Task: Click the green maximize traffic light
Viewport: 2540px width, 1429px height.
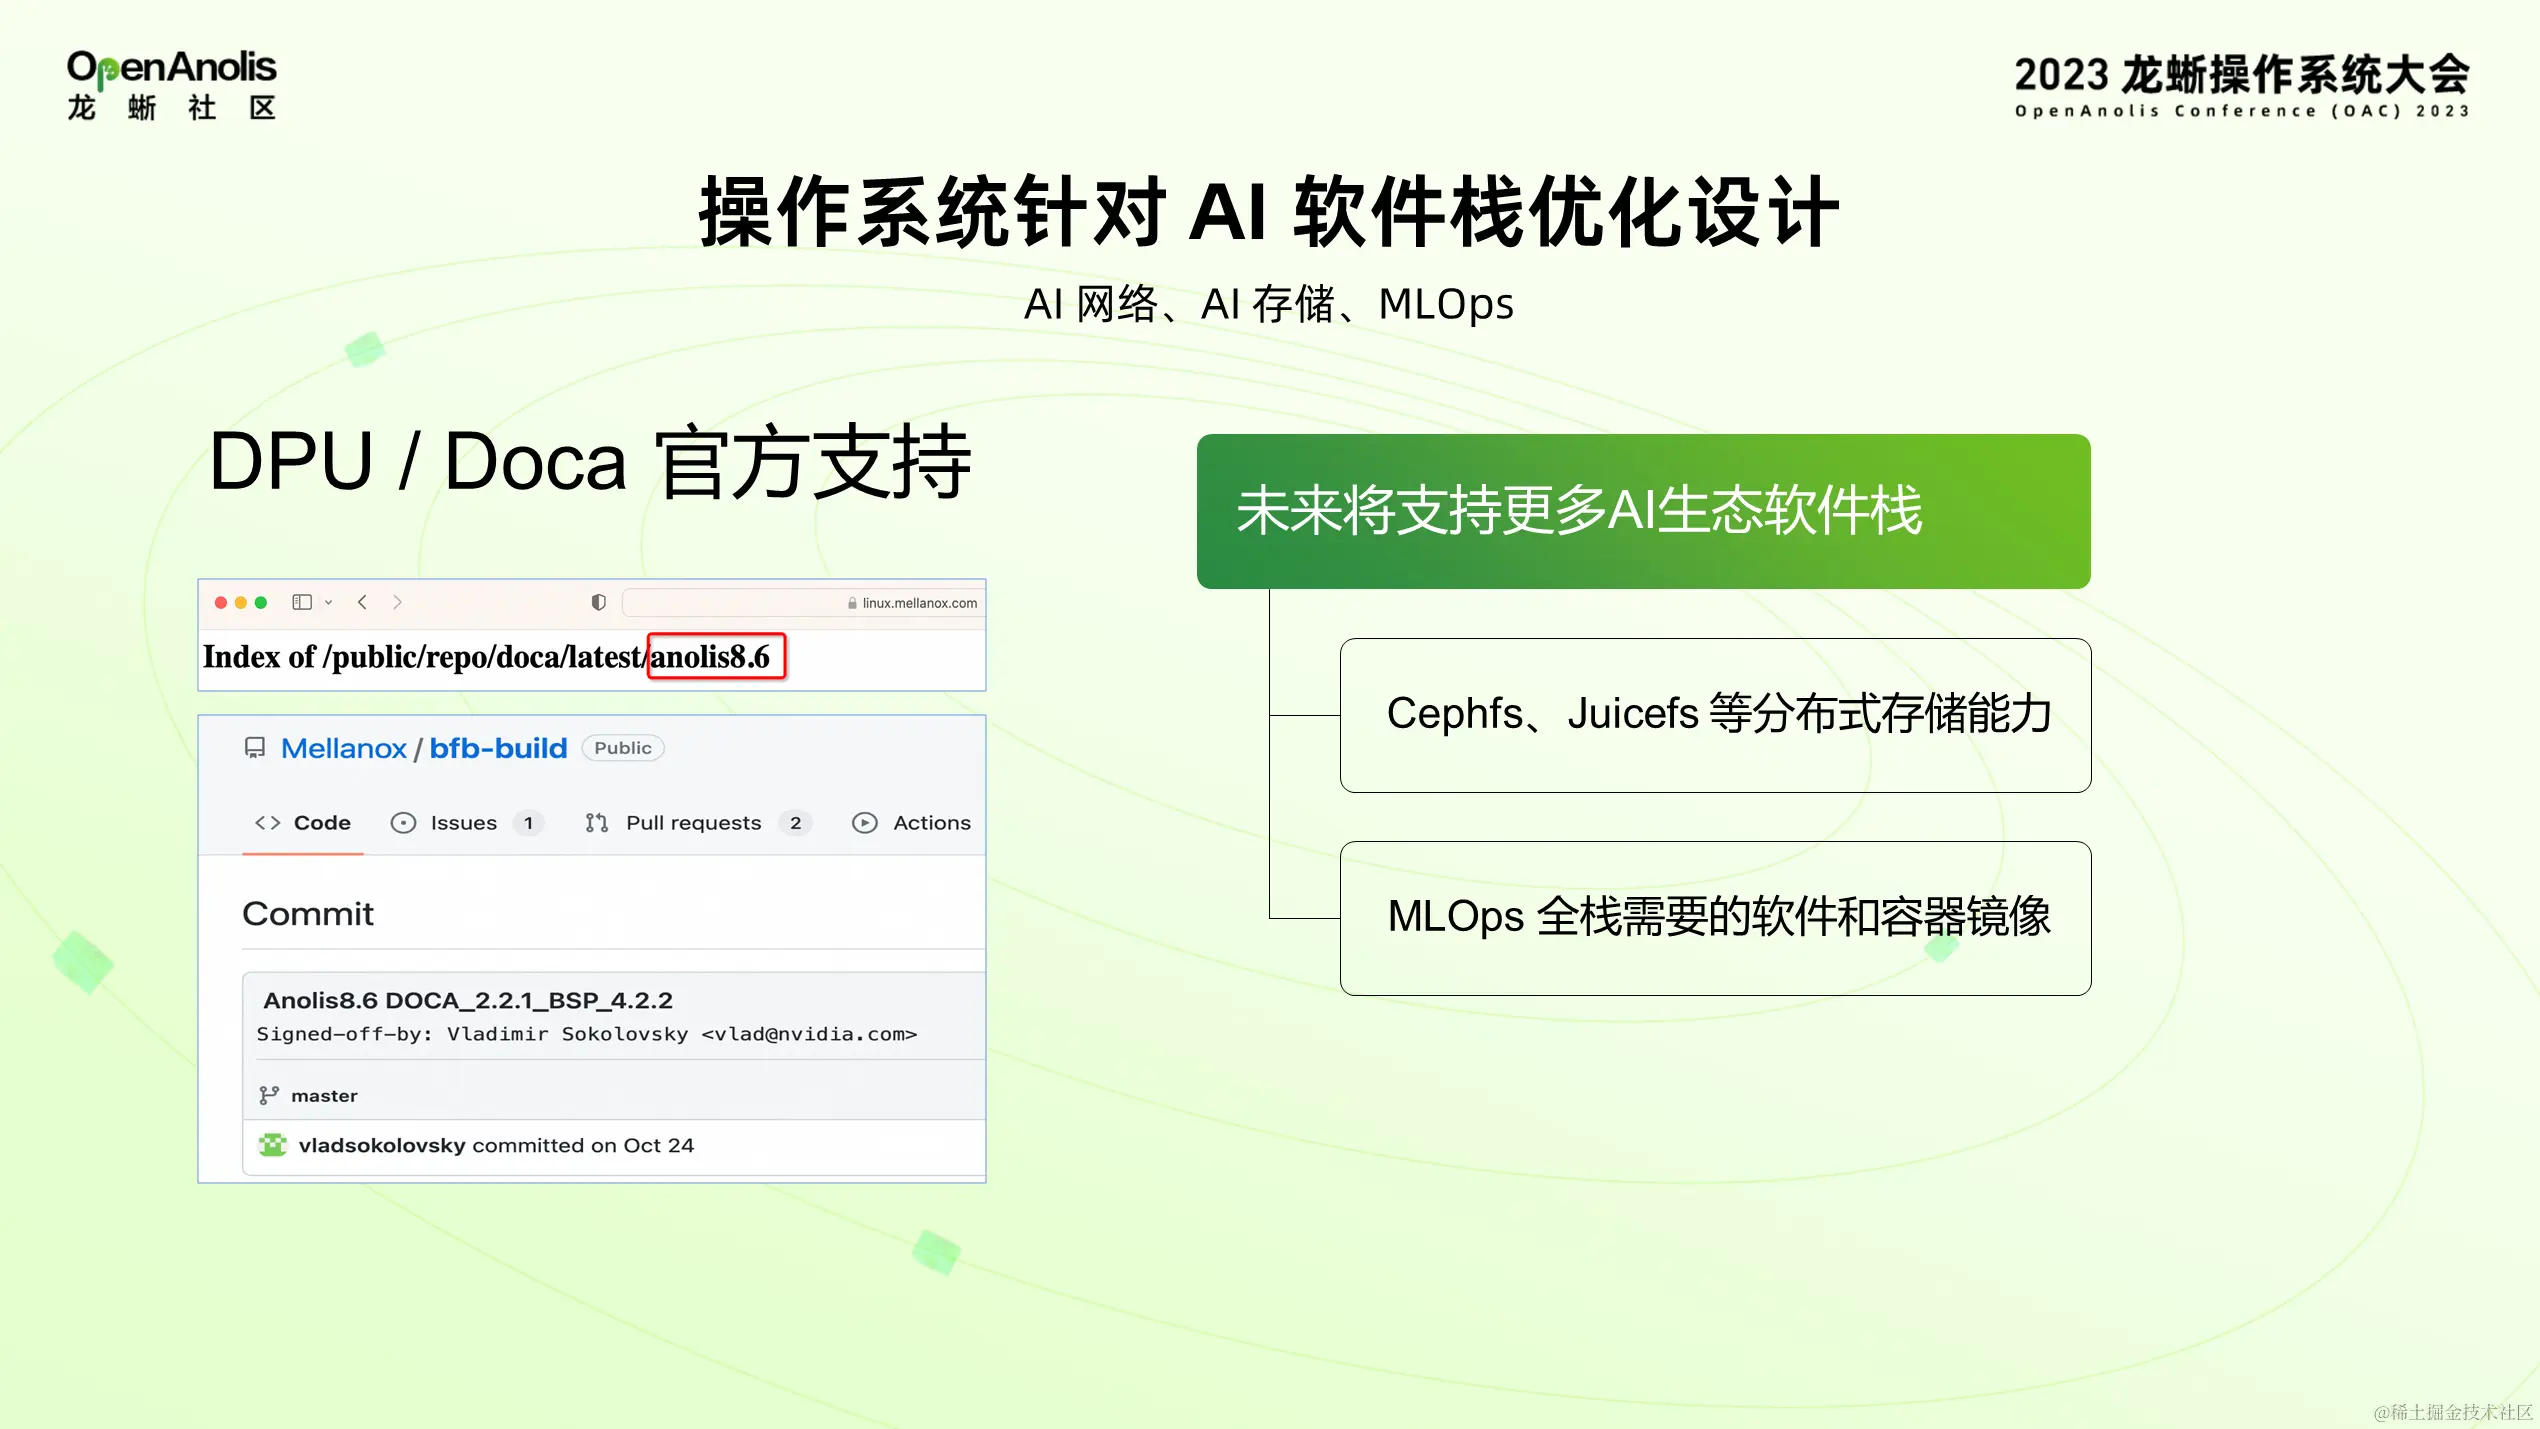Action: point(260,602)
